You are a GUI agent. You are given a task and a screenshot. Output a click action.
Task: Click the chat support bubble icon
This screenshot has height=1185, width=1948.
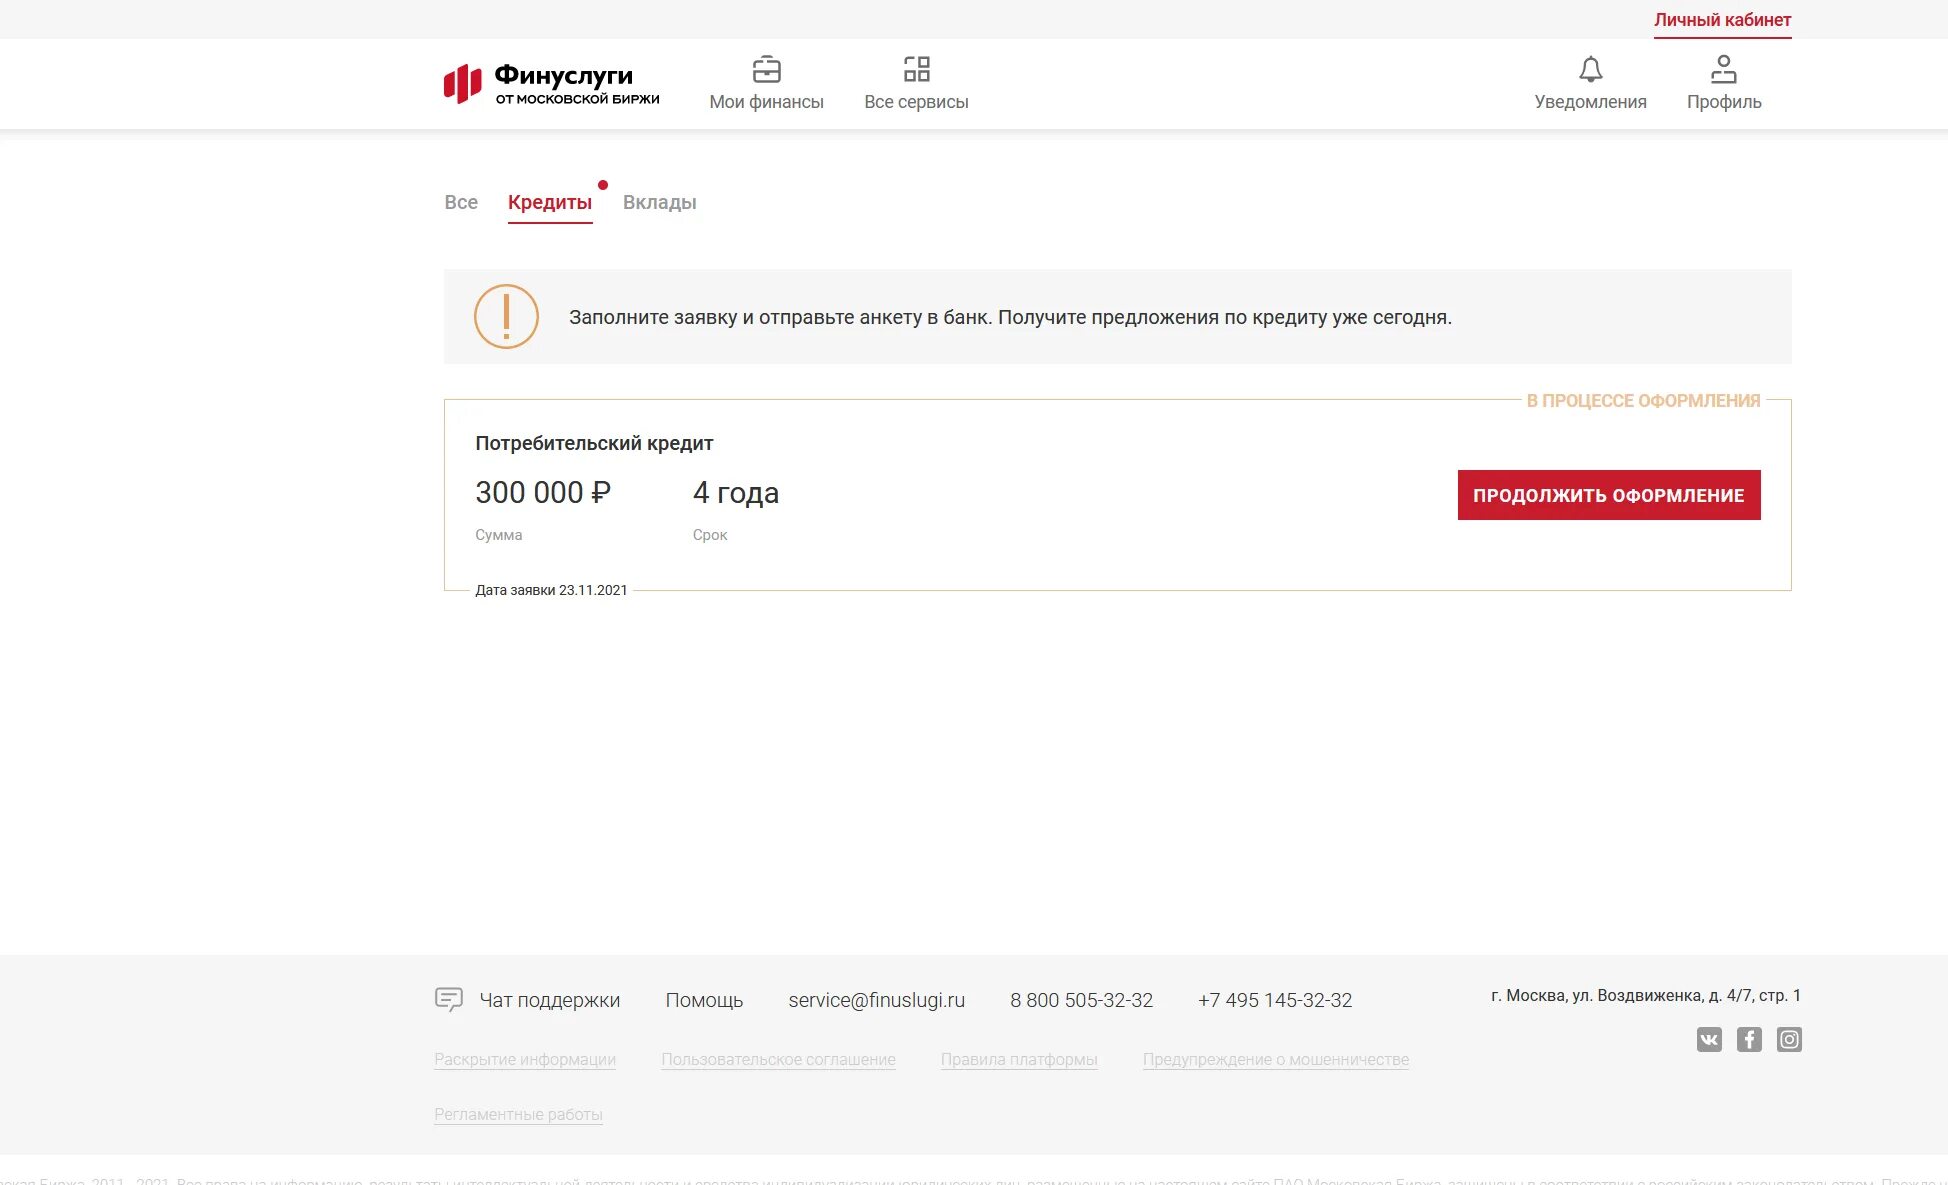[x=448, y=999]
